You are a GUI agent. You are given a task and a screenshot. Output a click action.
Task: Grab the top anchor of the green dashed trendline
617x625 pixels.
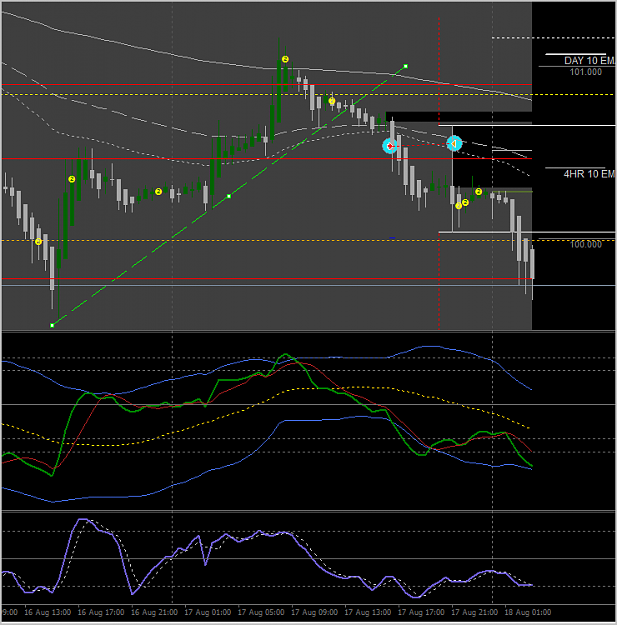click(x=405, y=66)
